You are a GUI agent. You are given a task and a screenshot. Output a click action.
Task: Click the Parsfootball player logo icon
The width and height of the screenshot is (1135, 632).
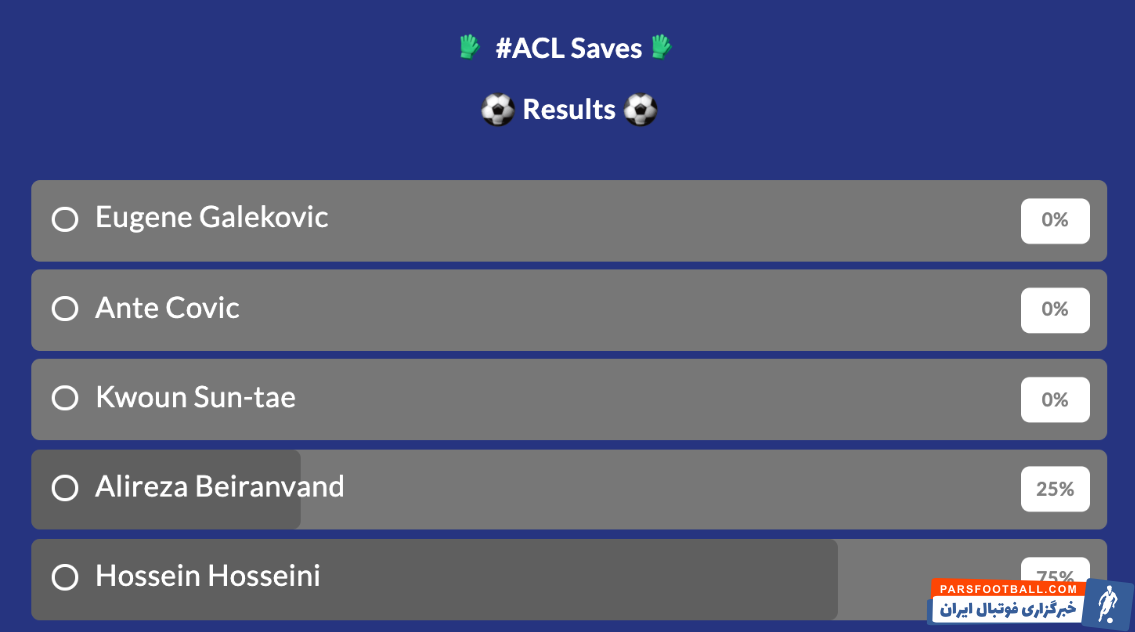coord(1107,602)
